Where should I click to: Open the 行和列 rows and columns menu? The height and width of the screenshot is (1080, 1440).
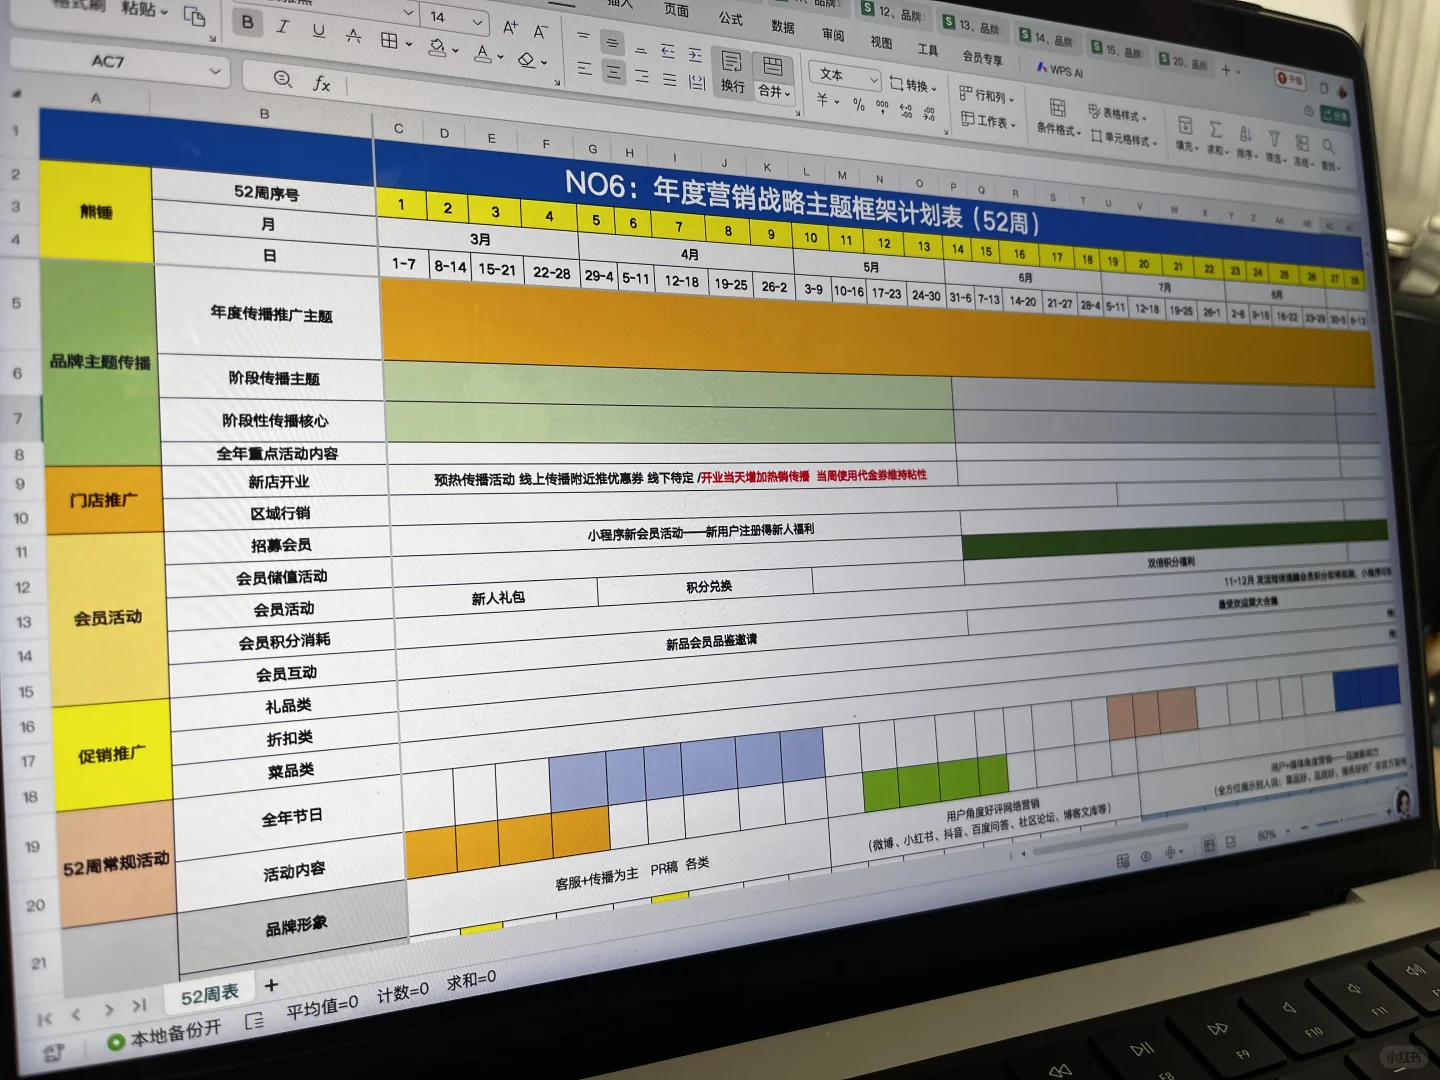pyautogui.click(x=986, y=96)
